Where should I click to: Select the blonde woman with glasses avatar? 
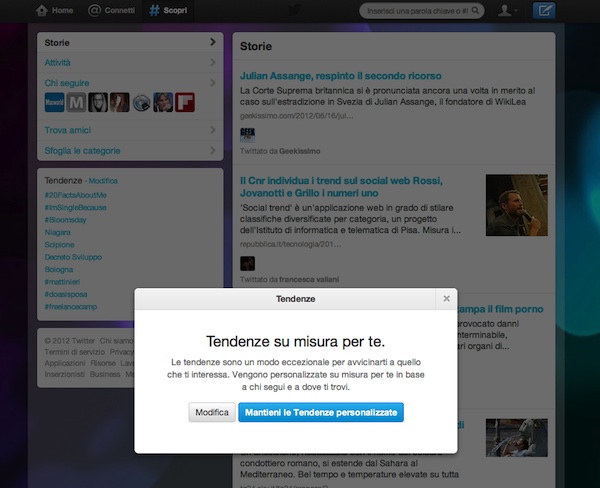point(98,102)
